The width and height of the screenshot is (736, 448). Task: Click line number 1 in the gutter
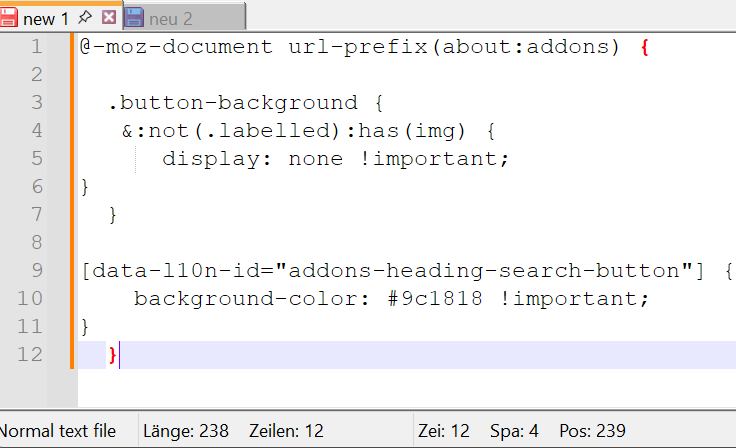(x=36, y=47)
